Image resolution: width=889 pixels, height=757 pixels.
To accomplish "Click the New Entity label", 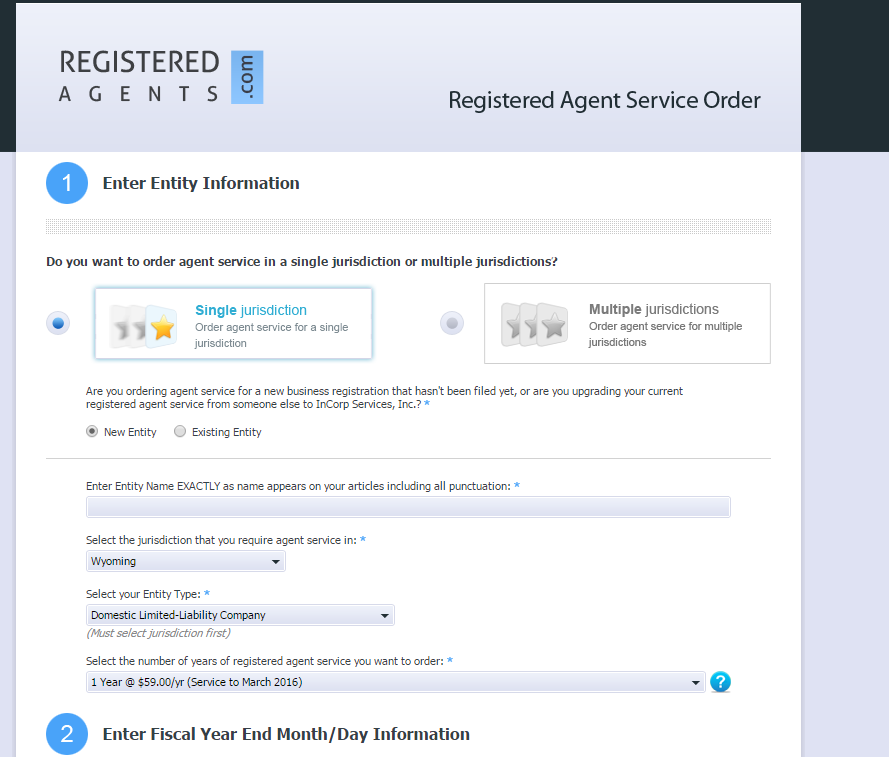I will 130,432.
